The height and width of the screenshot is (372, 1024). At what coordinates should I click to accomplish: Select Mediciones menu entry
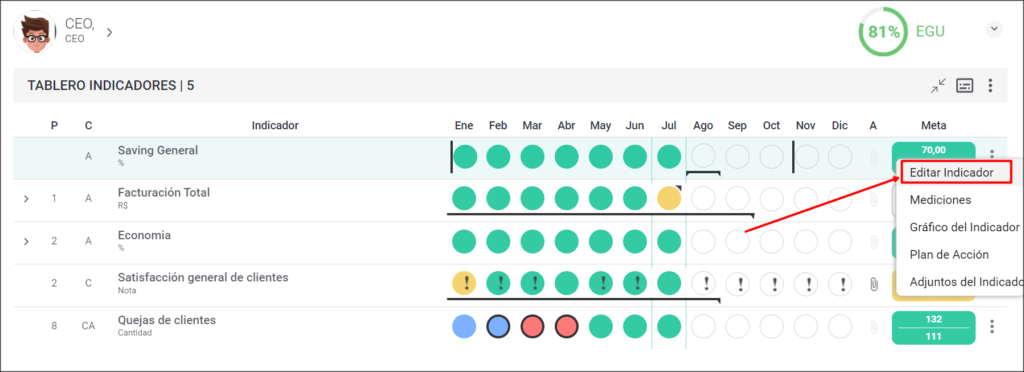[940, 200]
